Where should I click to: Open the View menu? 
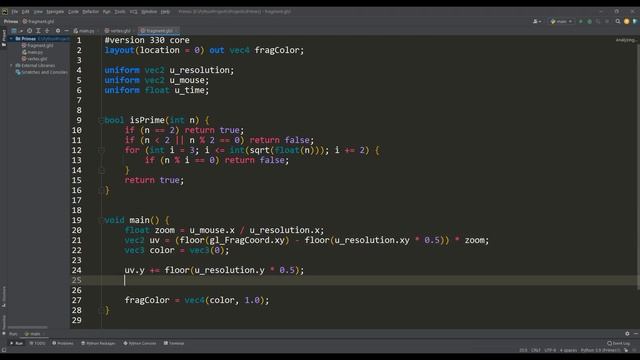(x=38, y=11)
